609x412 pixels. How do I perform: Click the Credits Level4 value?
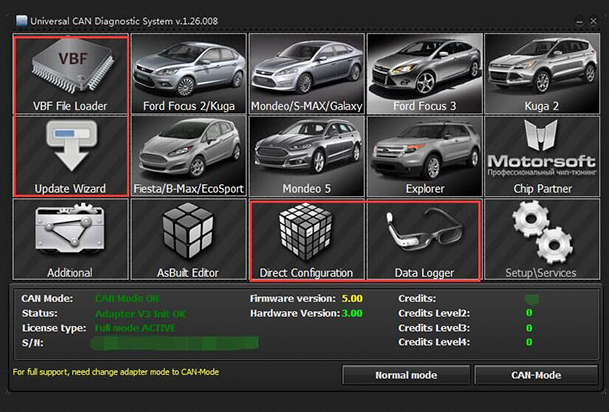(x=529, y=342)
